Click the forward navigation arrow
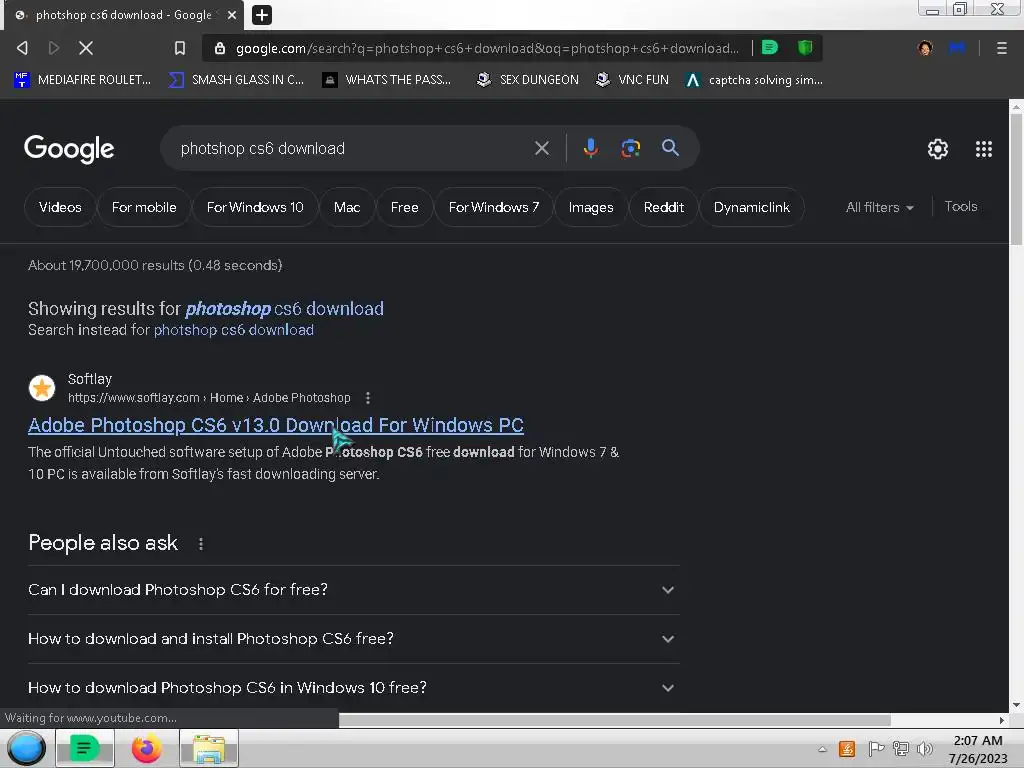 tap(54, 48)
